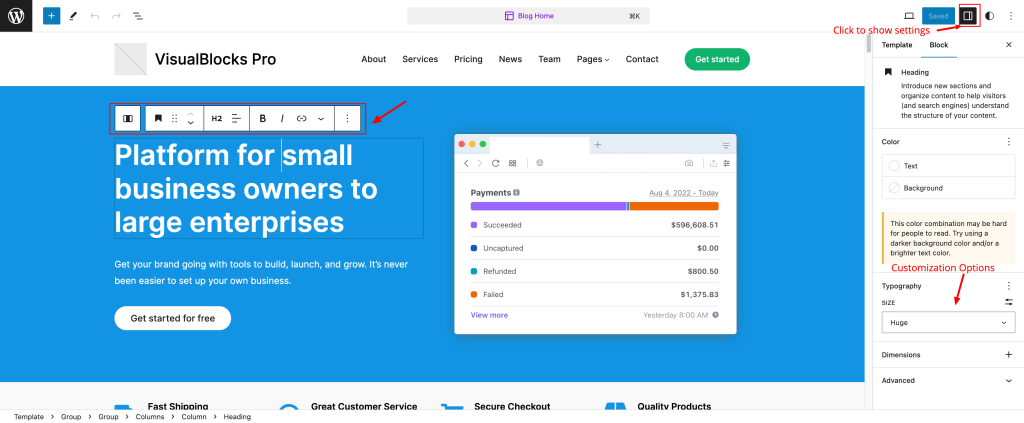Apply italic formatting to heading

pos(282,118)
